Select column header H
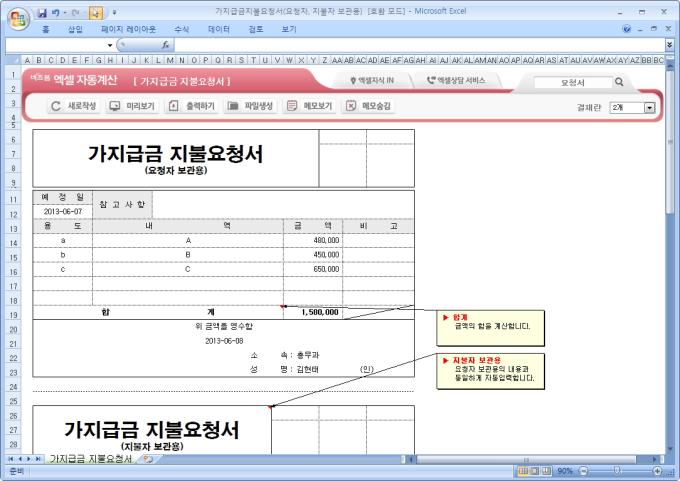The image size is (680, 481). pyautogui.click(x=110, y=60)
